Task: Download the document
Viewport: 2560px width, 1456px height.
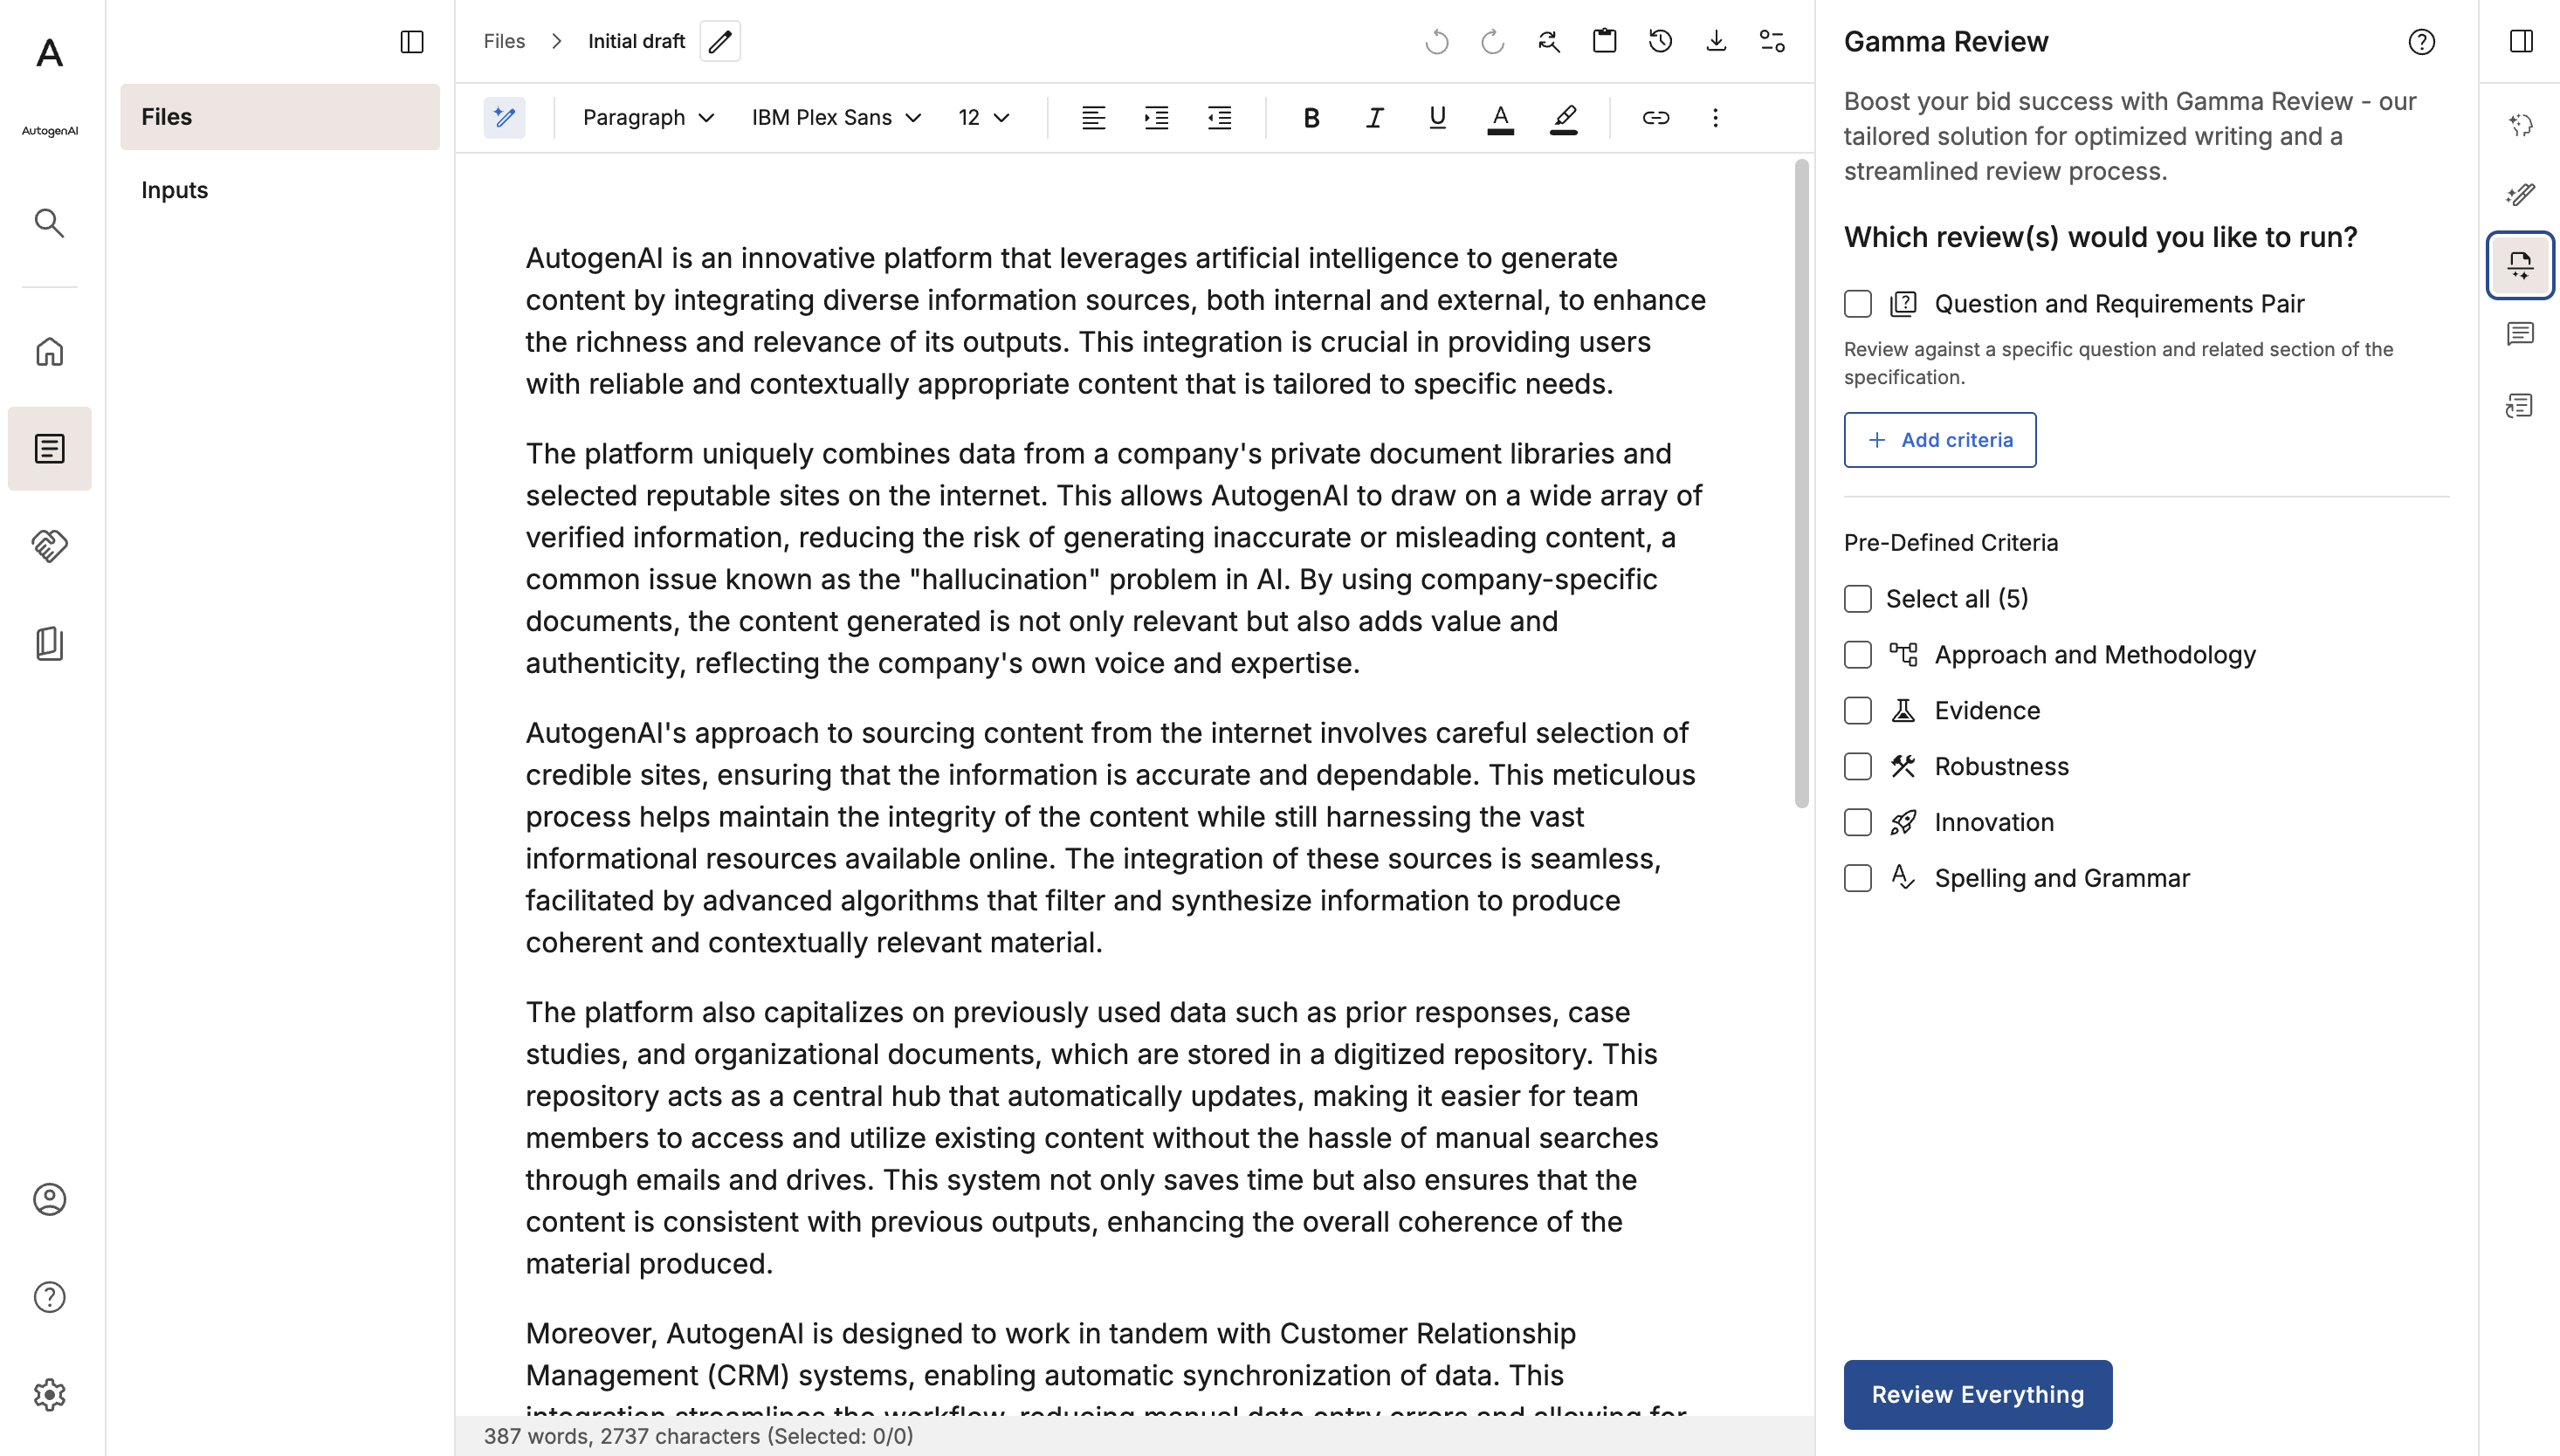Action: 1716,41
